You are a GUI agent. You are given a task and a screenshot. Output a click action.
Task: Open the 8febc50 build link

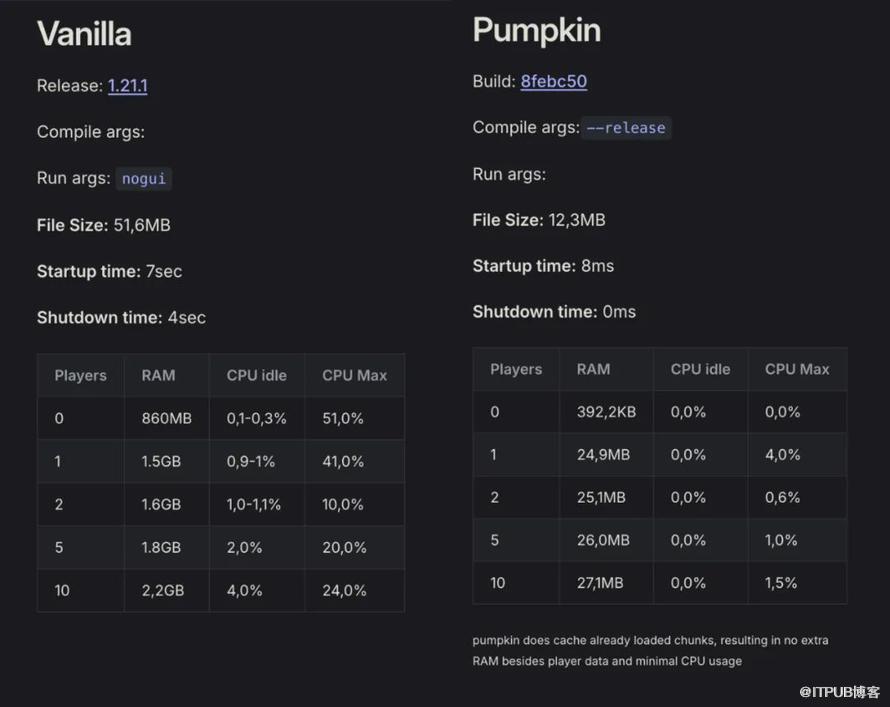[x=553, y=82]
